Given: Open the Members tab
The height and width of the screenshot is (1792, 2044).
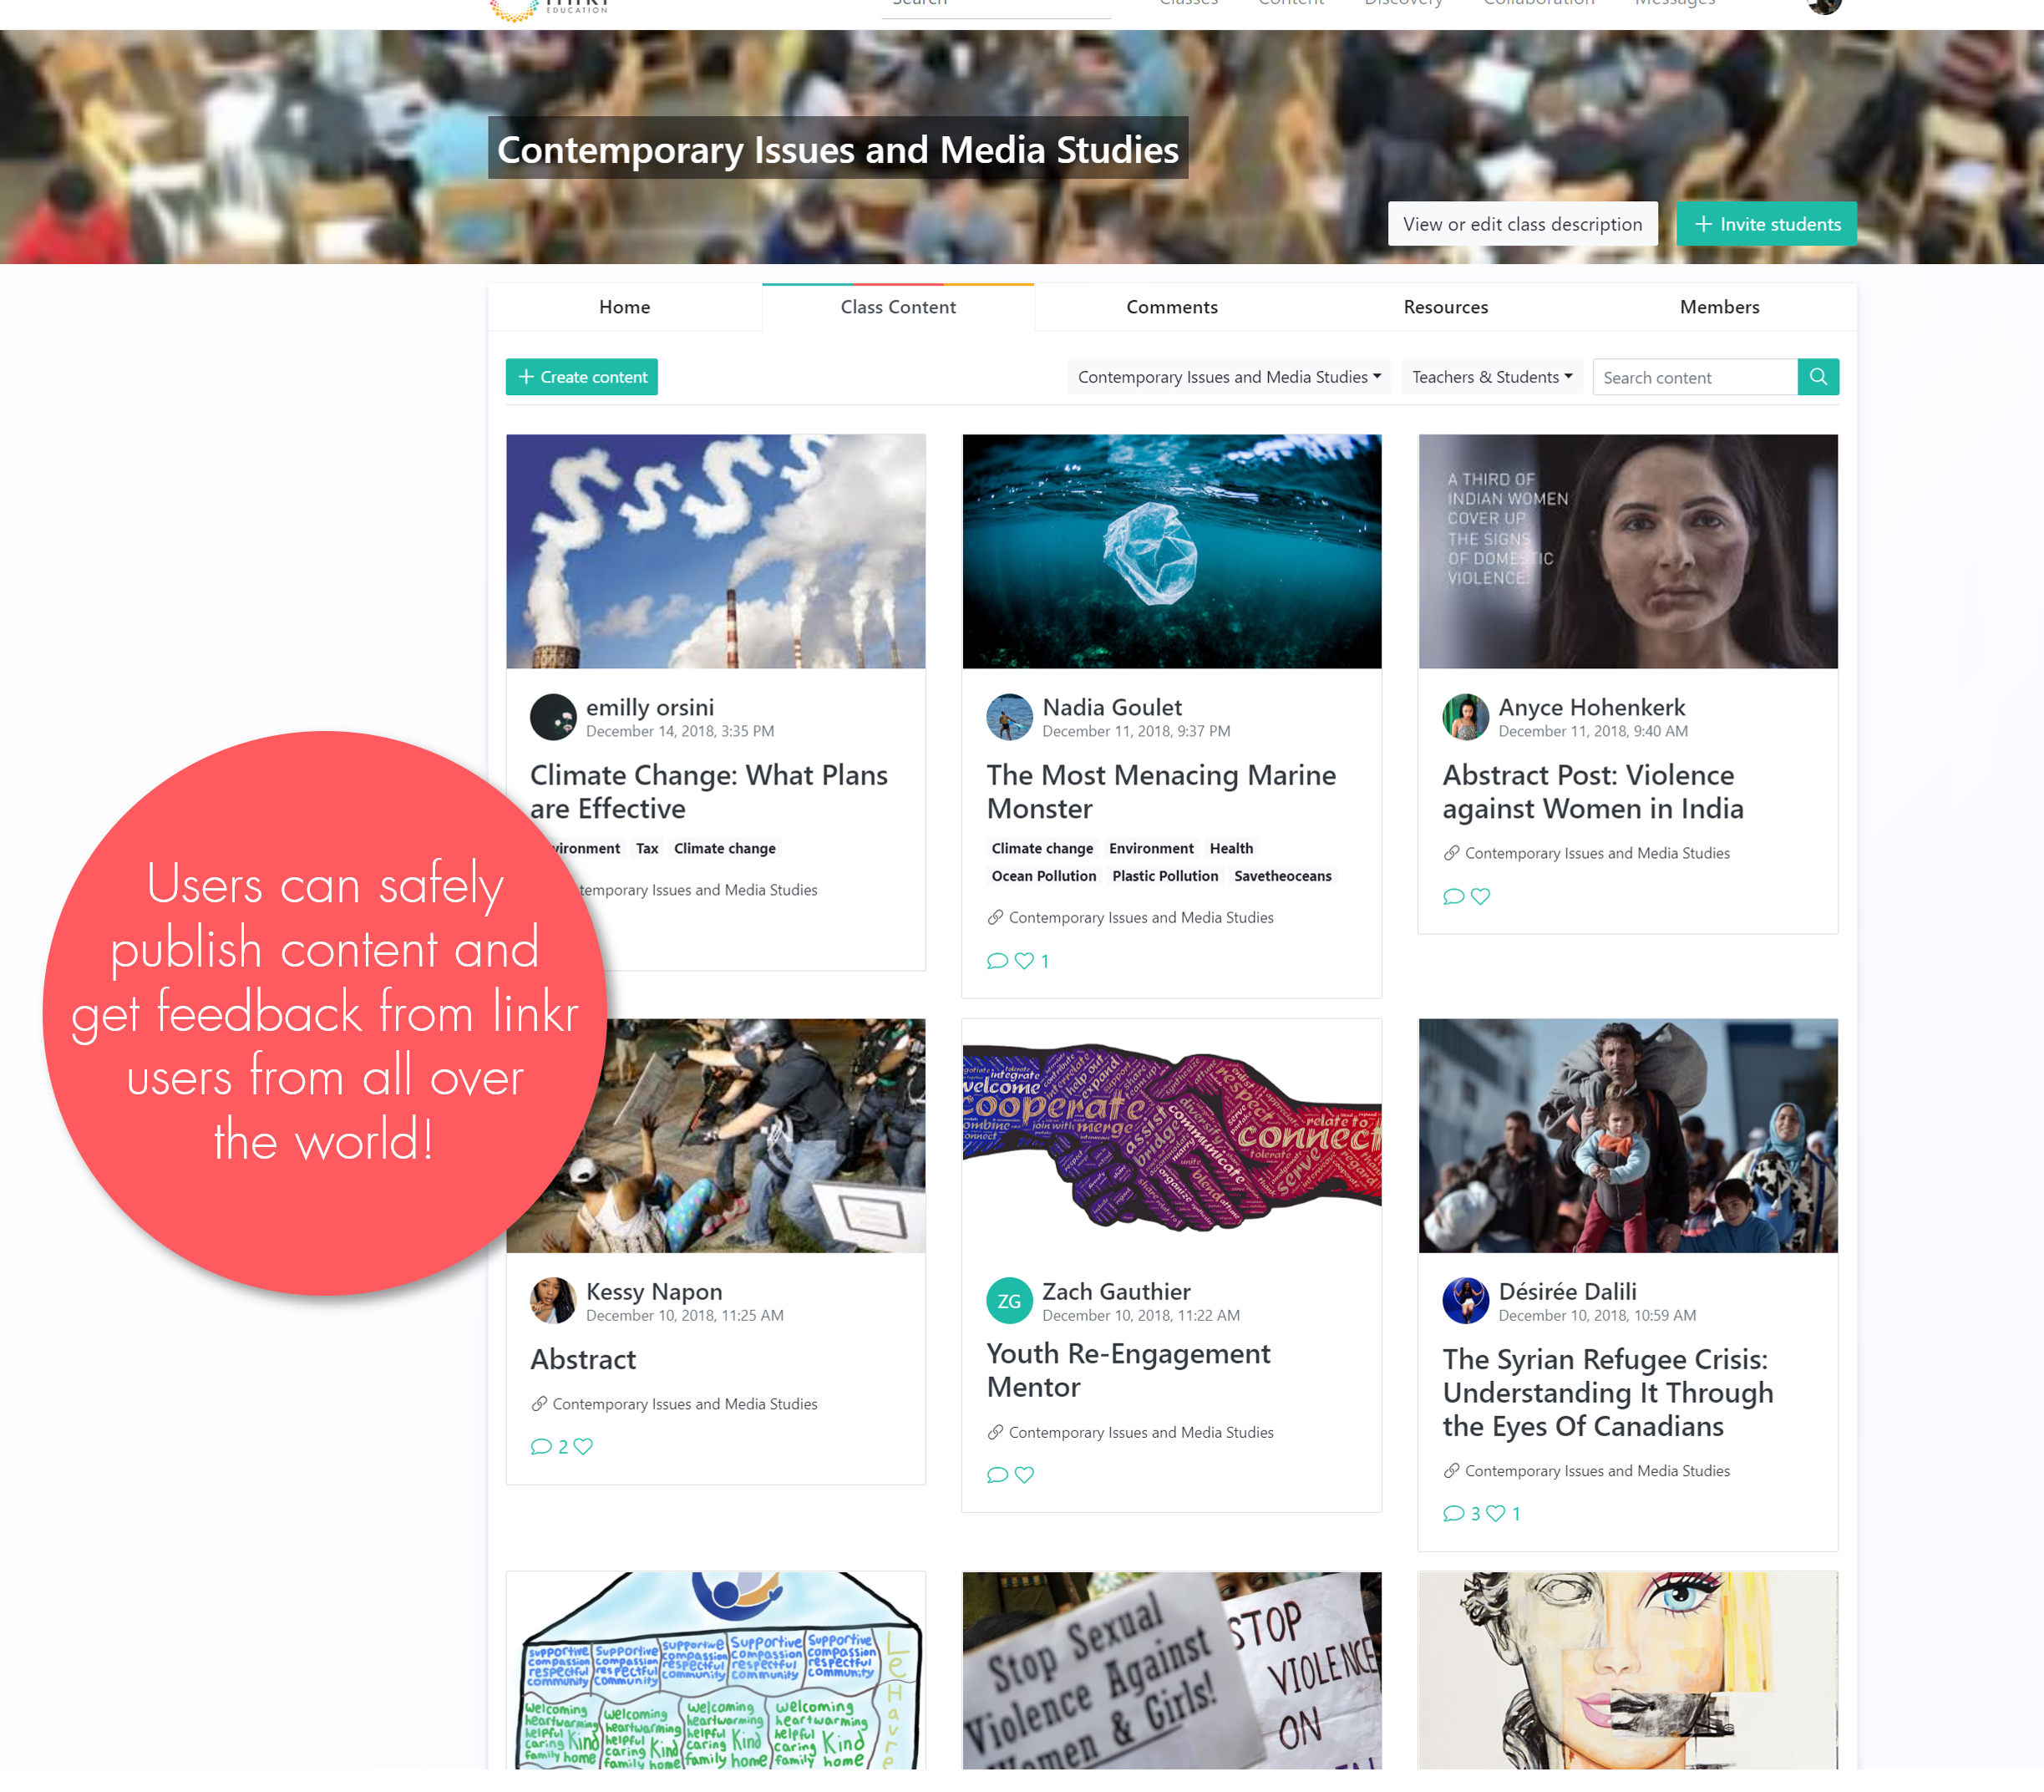Looking at the screenshot, I should point(1719,307).
